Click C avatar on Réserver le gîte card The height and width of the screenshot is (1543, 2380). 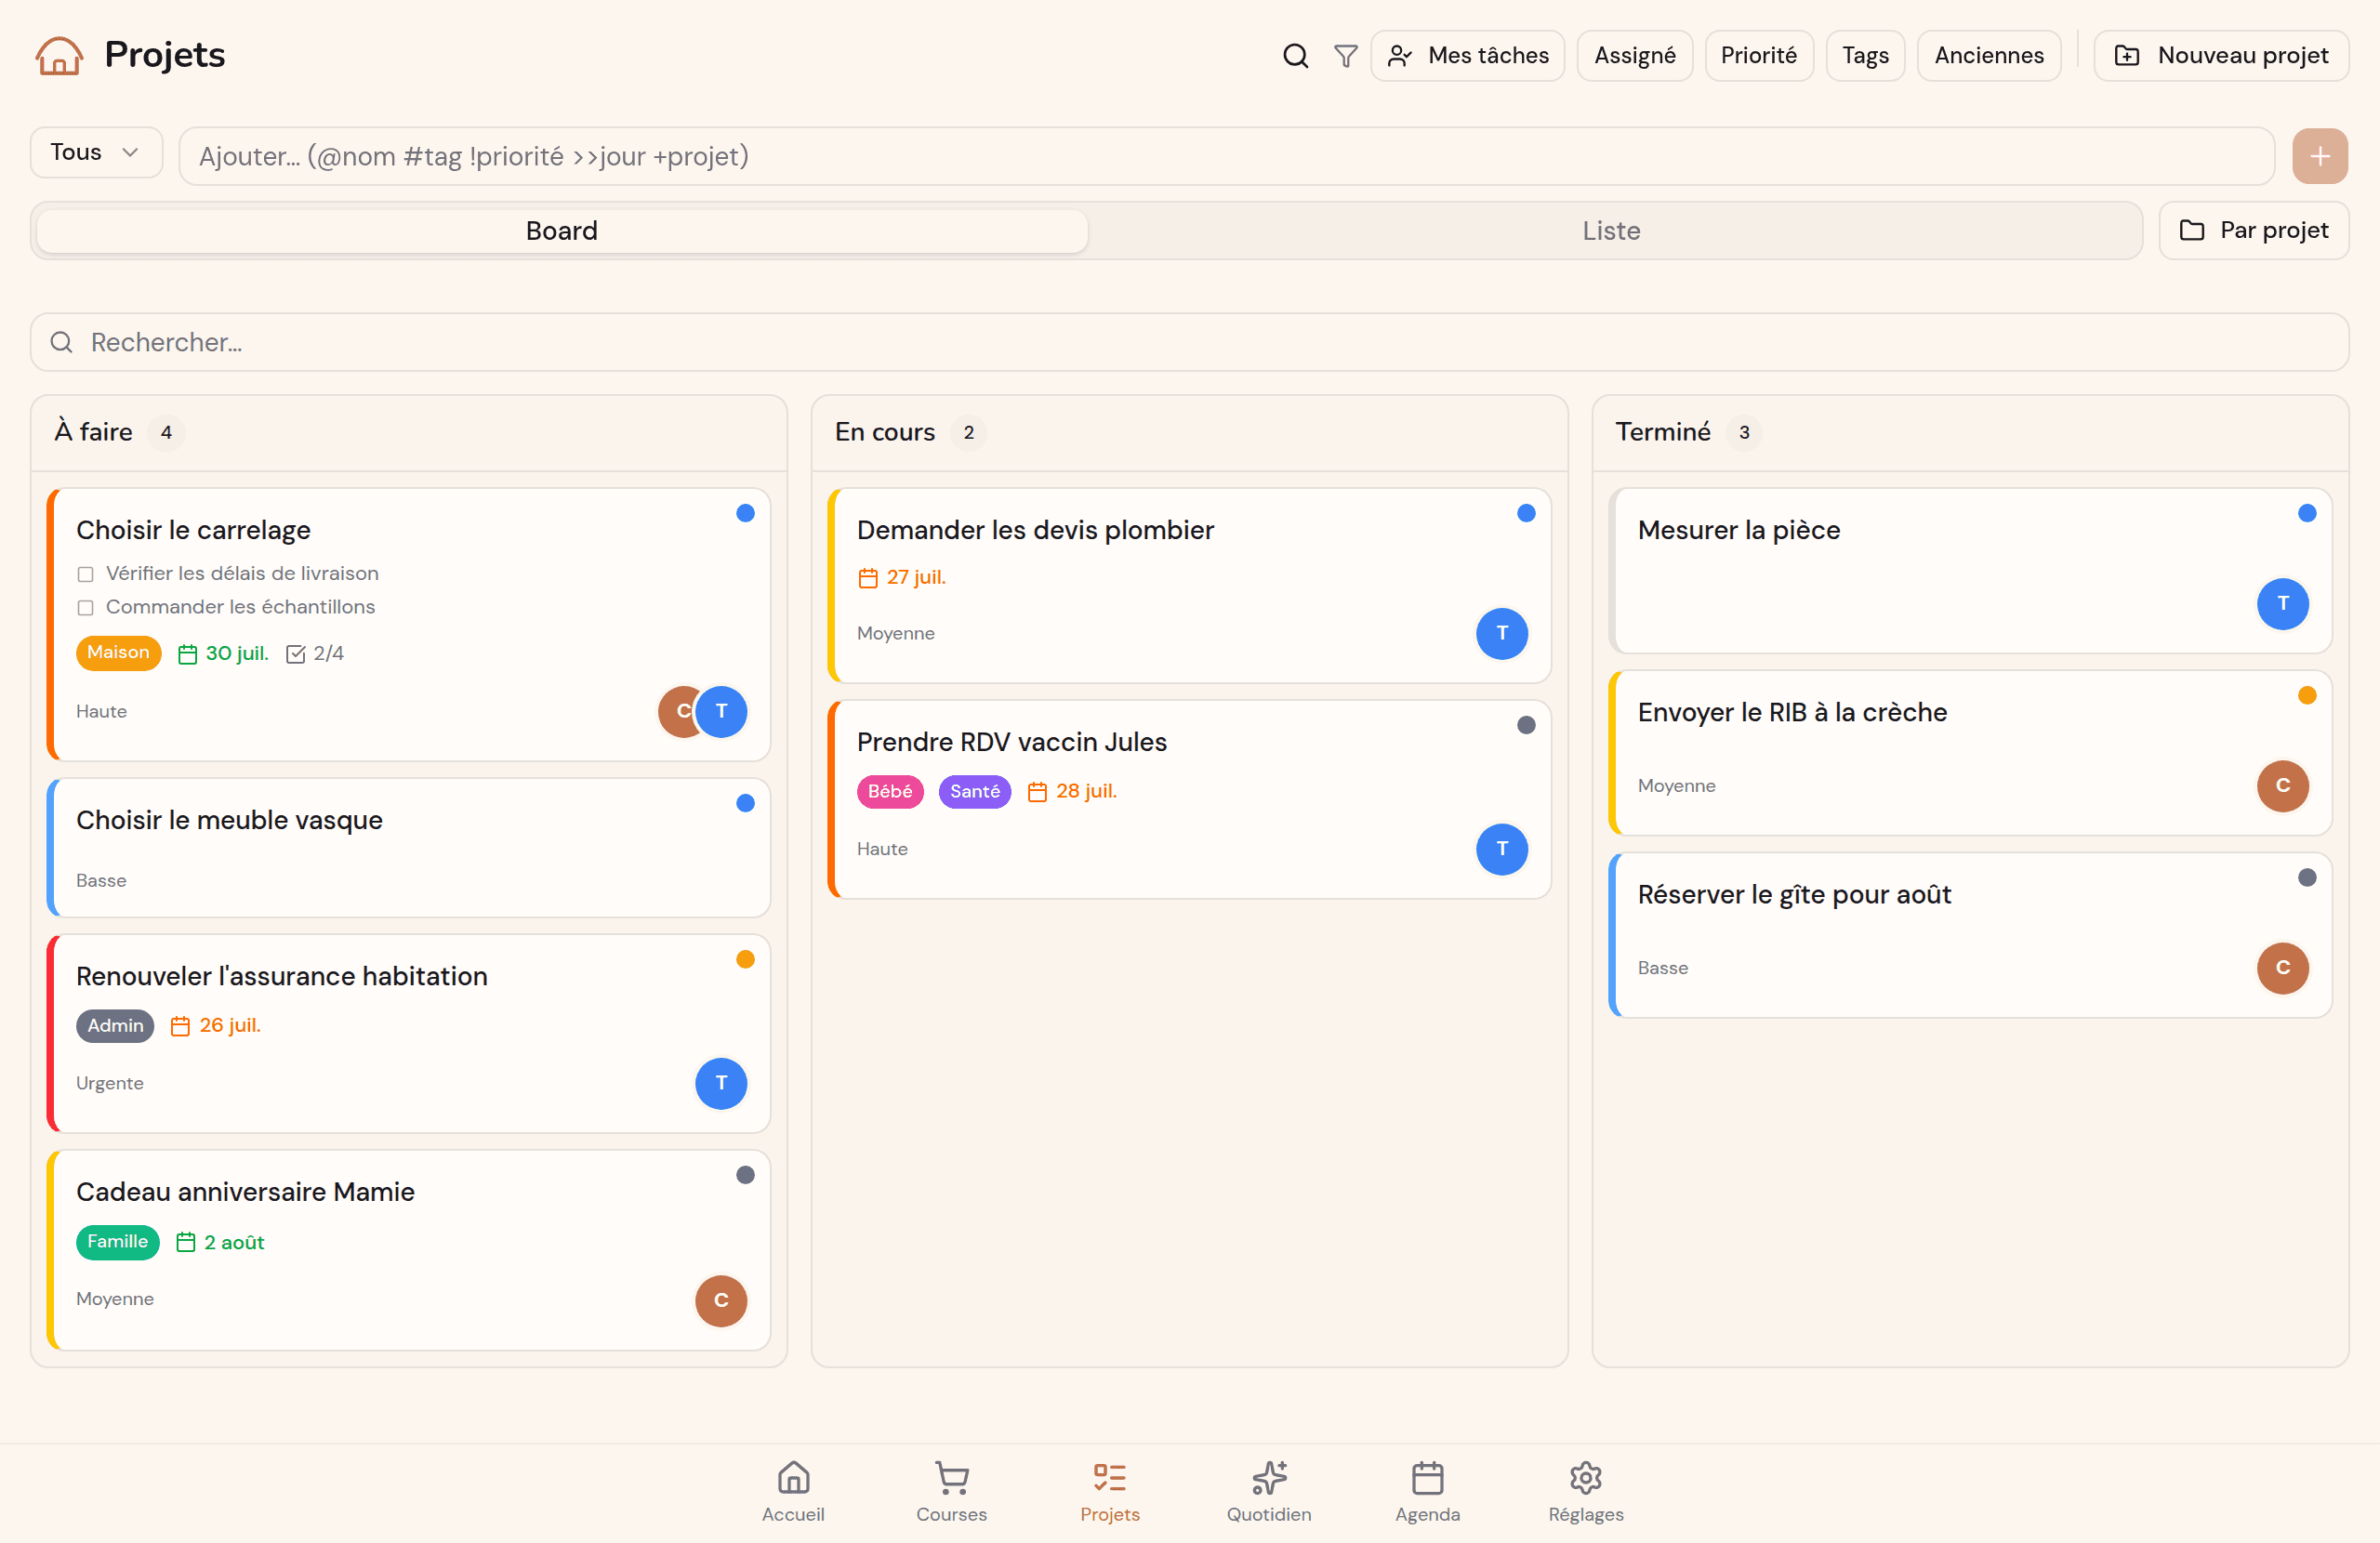tap(2283, 968)
